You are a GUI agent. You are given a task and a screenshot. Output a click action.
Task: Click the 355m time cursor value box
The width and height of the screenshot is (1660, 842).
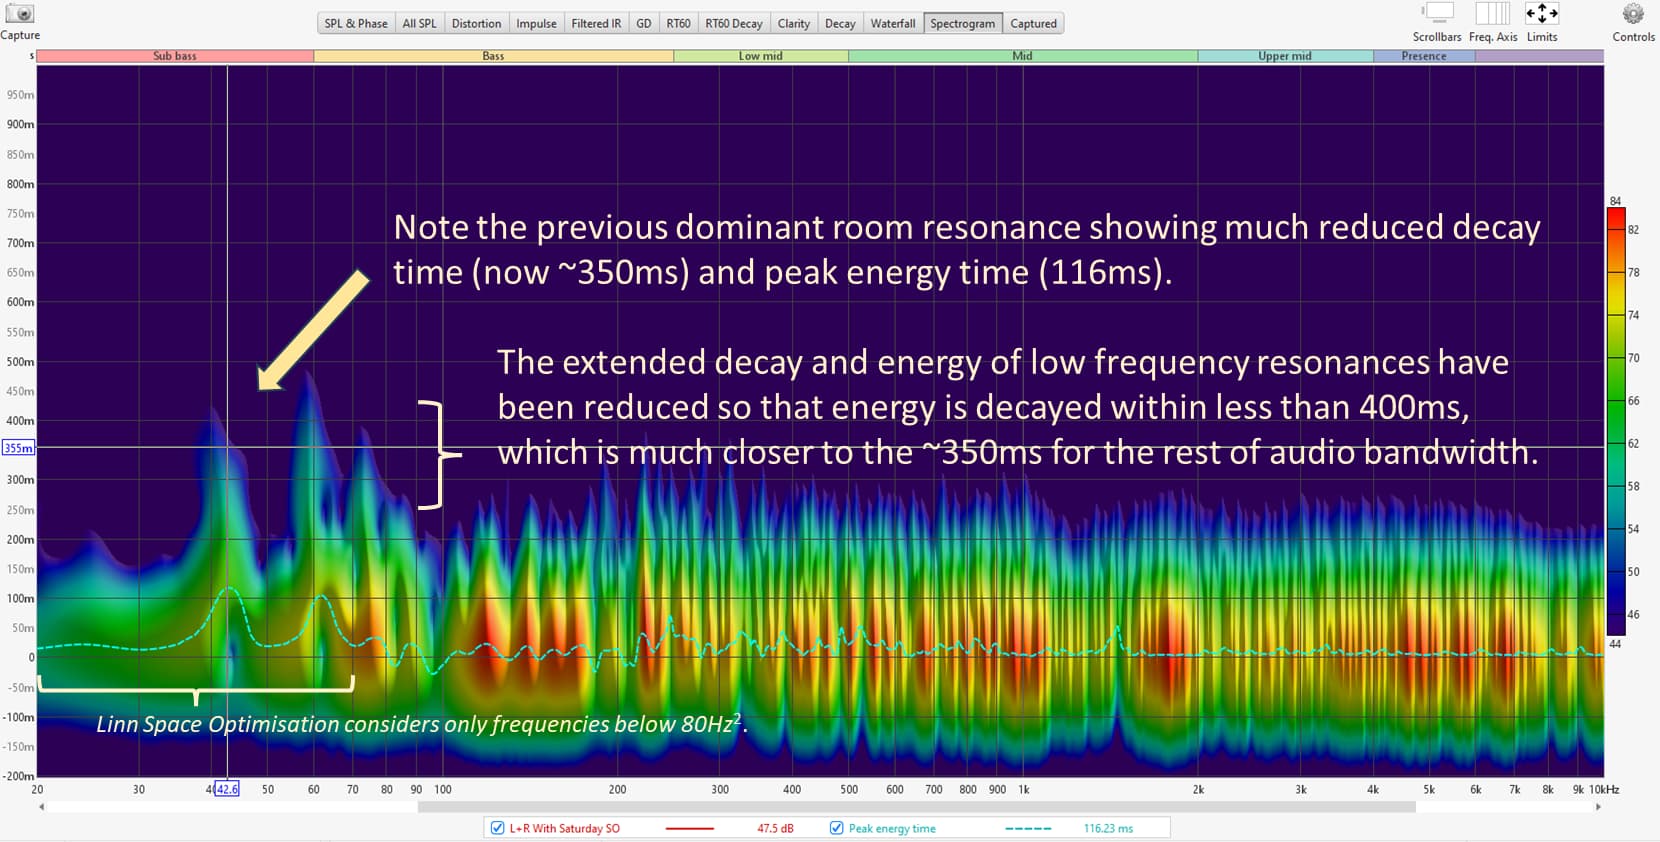(x=18, y=448)
